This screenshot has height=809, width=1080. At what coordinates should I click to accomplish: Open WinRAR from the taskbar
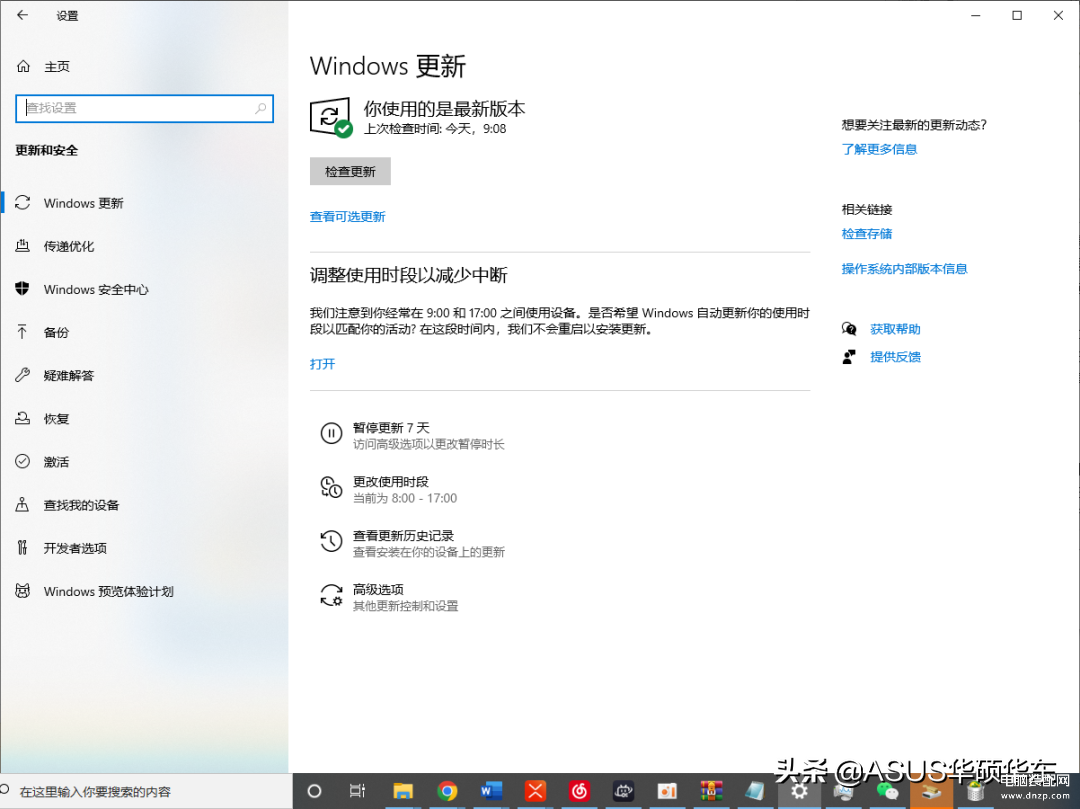pos(711,791)
